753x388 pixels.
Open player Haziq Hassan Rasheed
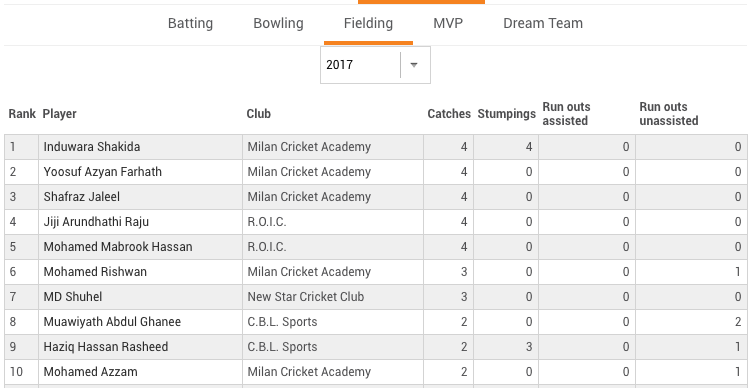[x=106, y=347]
